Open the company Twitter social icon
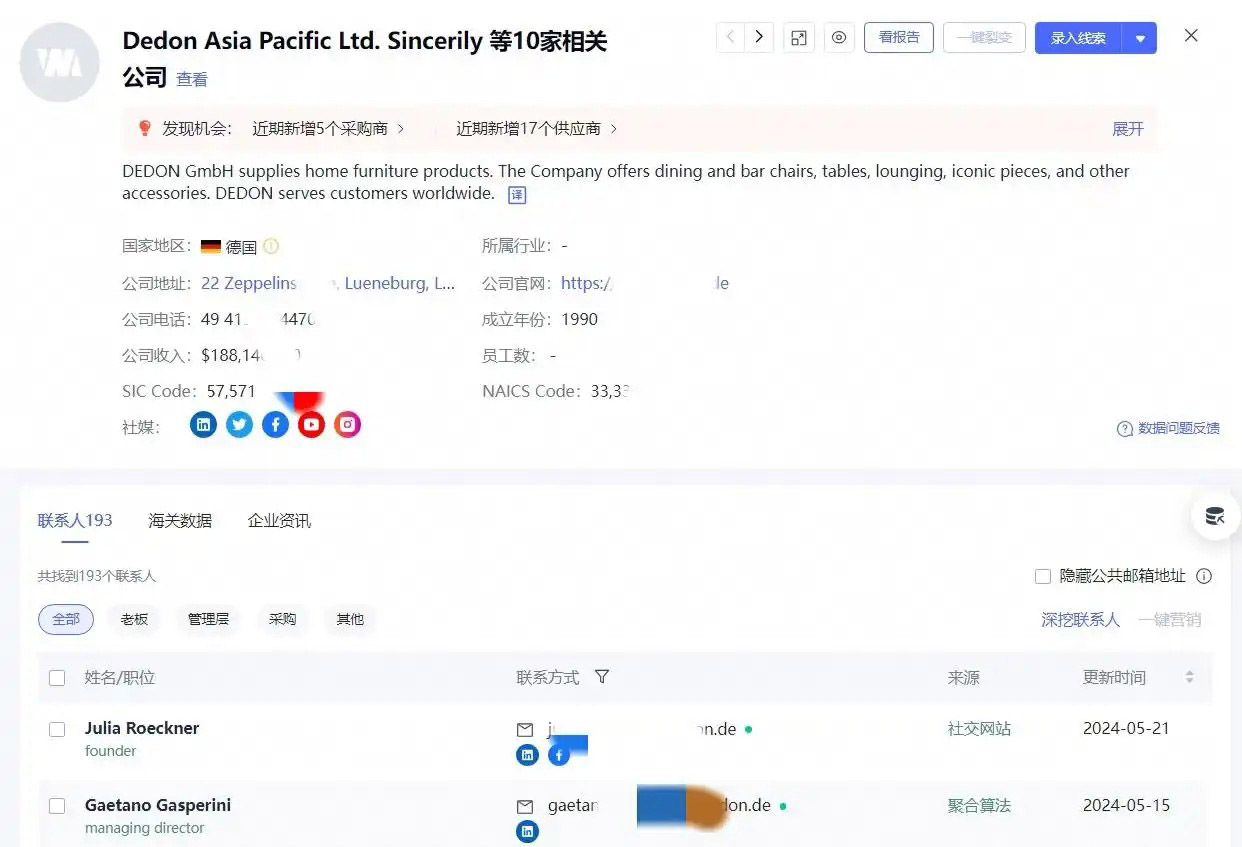 click(x=239, y=425)
